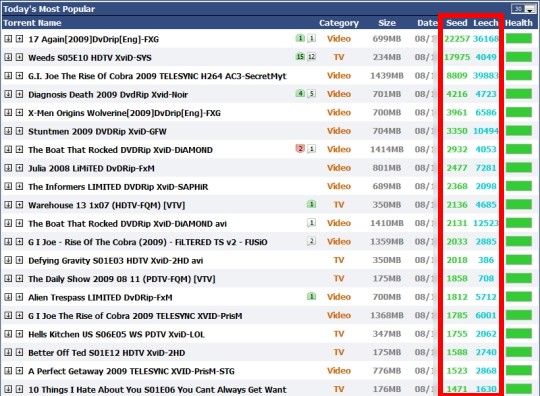Open results count dropdown in Today's Most Popular header
Image resolution: width=540 pixels, height=396 pixels.
(523, 9)
